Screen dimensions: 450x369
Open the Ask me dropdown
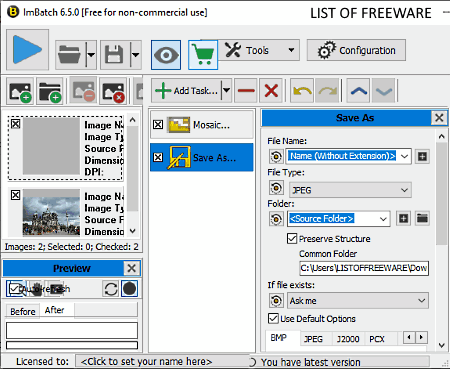(x=358, y=301)
